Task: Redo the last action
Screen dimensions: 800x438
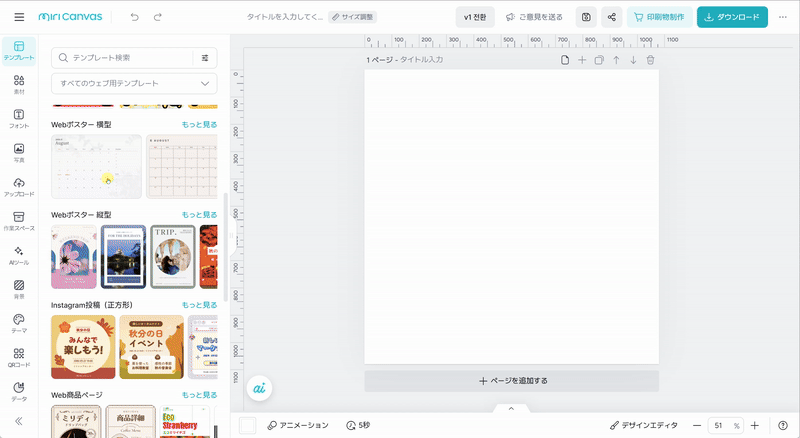Action: [158, 17]
